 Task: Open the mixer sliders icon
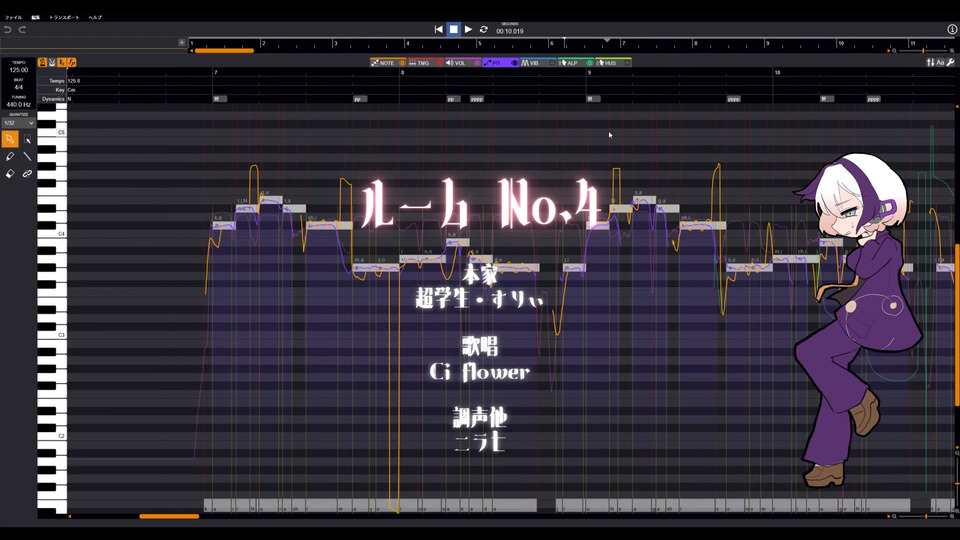coord(930,62)
